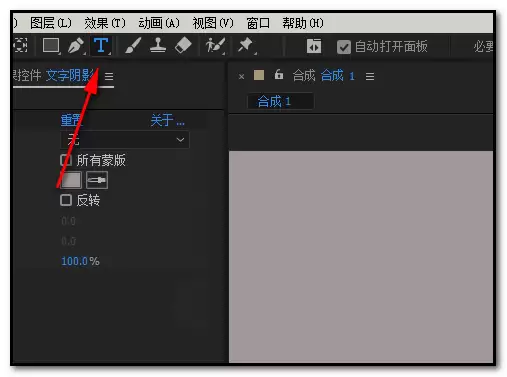Screen dimensions: 507x377
Task: Open the 窗口 menu
Action: [x=258, y=23]
